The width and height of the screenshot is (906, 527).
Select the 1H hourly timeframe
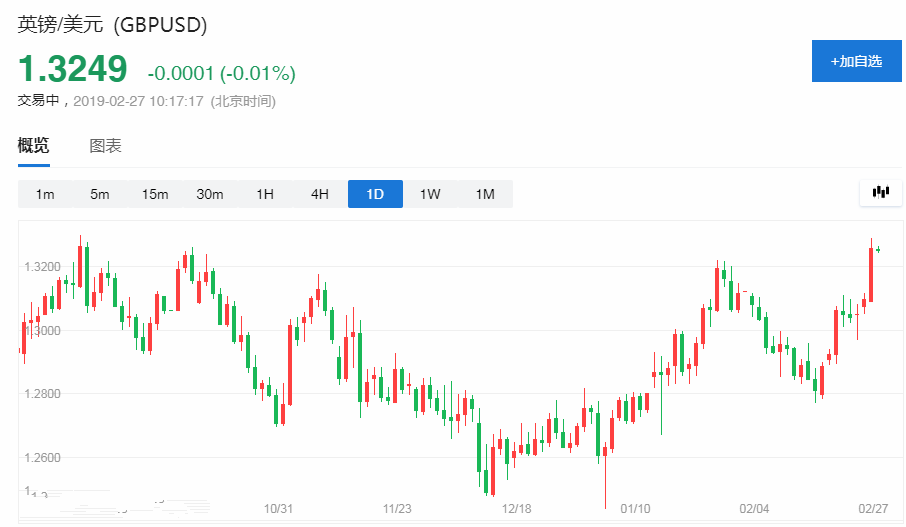[x=265, y=194]
